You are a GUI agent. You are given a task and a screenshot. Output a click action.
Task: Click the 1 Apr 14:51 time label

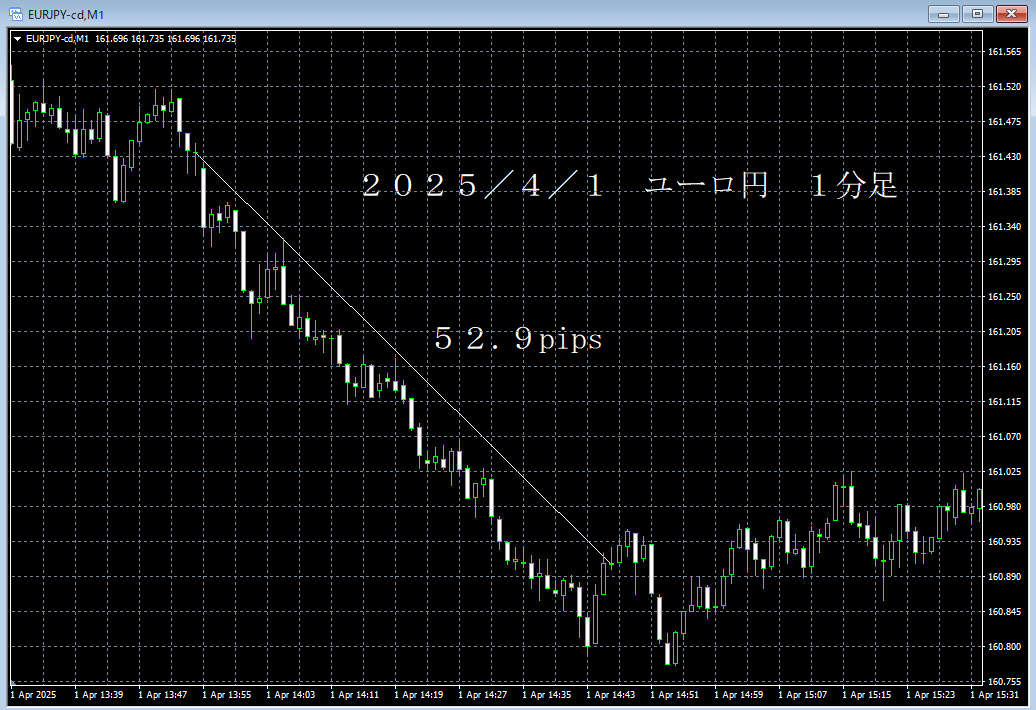[675, 695]
